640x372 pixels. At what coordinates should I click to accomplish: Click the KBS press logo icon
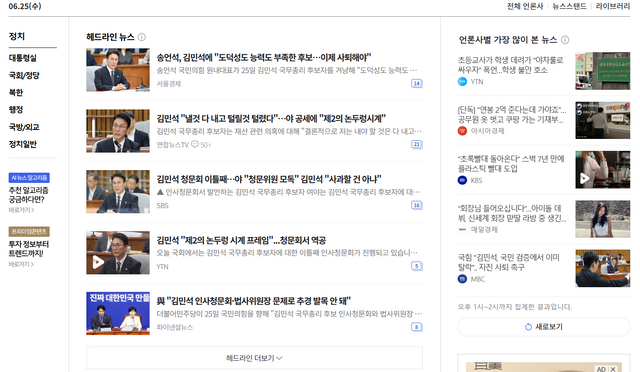462,180
